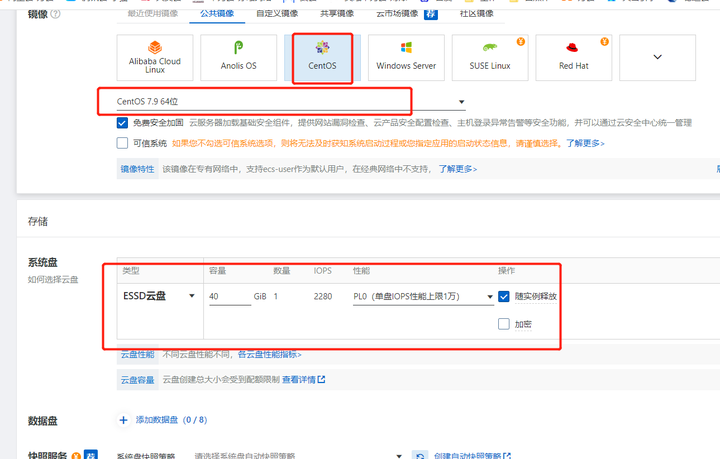The image size is (720, 459).
Task: Choose the CentOS image card
Action: click(x=322, y=58)
